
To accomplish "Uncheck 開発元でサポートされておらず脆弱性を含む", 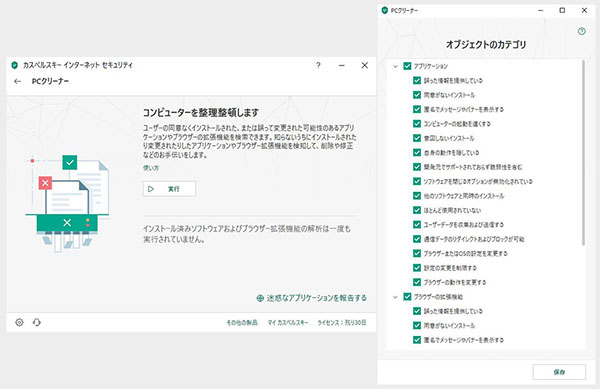I will (417, 167).
